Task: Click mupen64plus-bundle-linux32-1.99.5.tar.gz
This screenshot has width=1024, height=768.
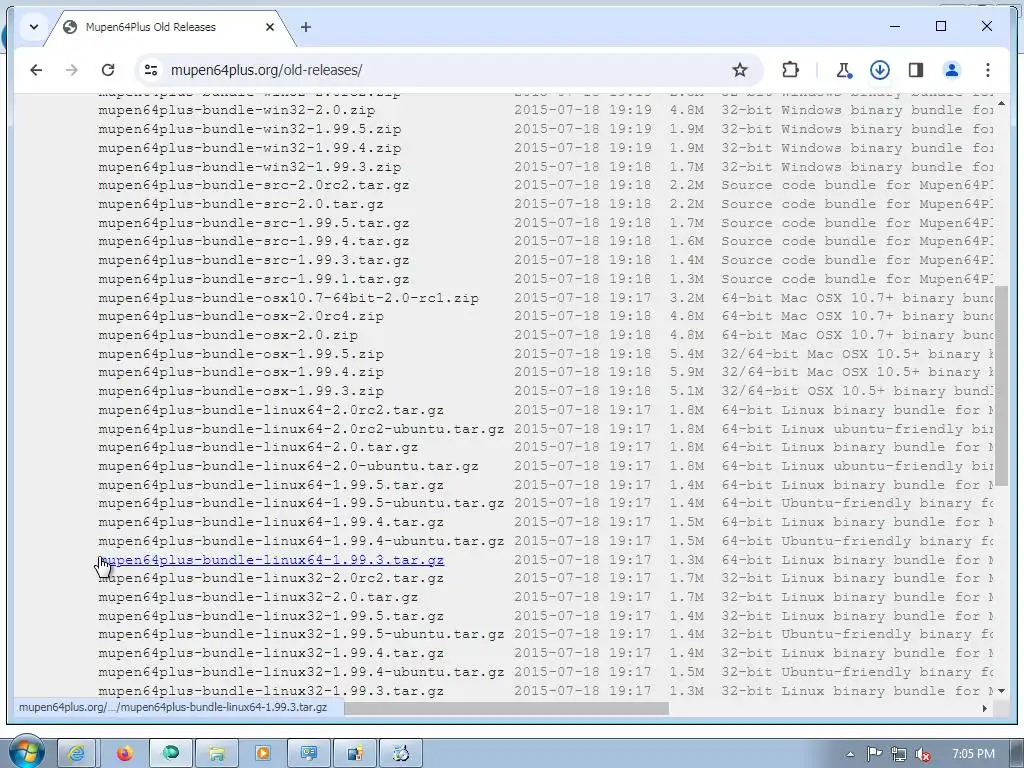Action: click(271, 616)
